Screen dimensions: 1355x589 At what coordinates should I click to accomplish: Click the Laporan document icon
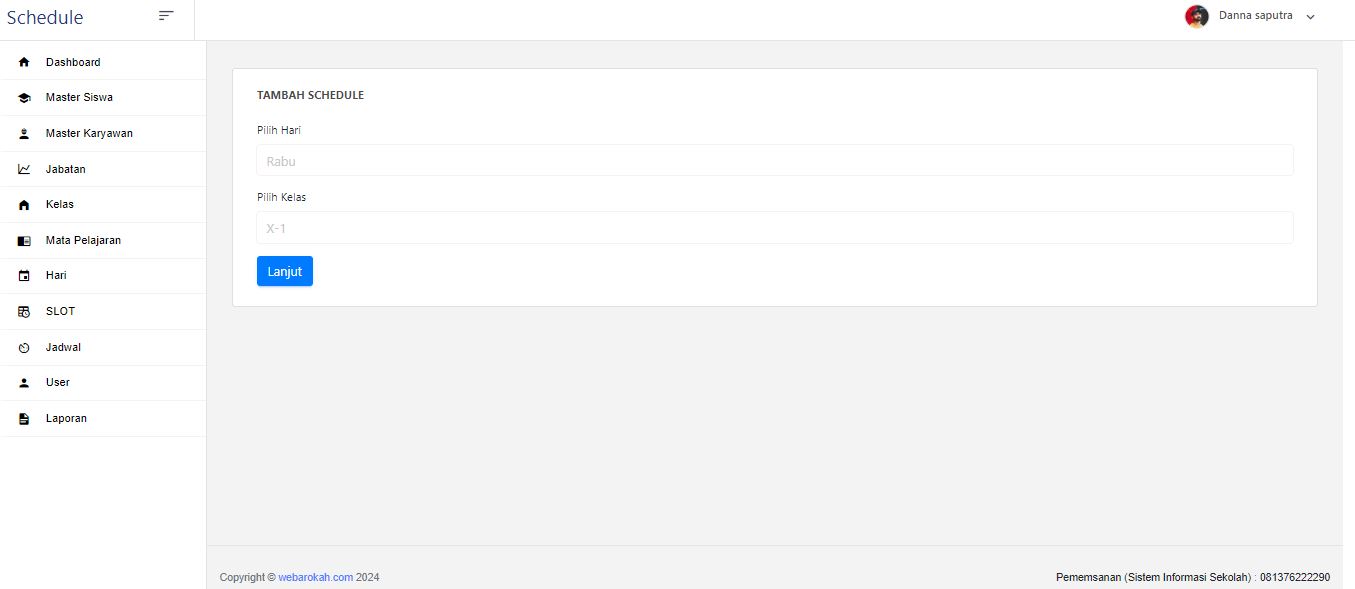click(x=24, y=419)
